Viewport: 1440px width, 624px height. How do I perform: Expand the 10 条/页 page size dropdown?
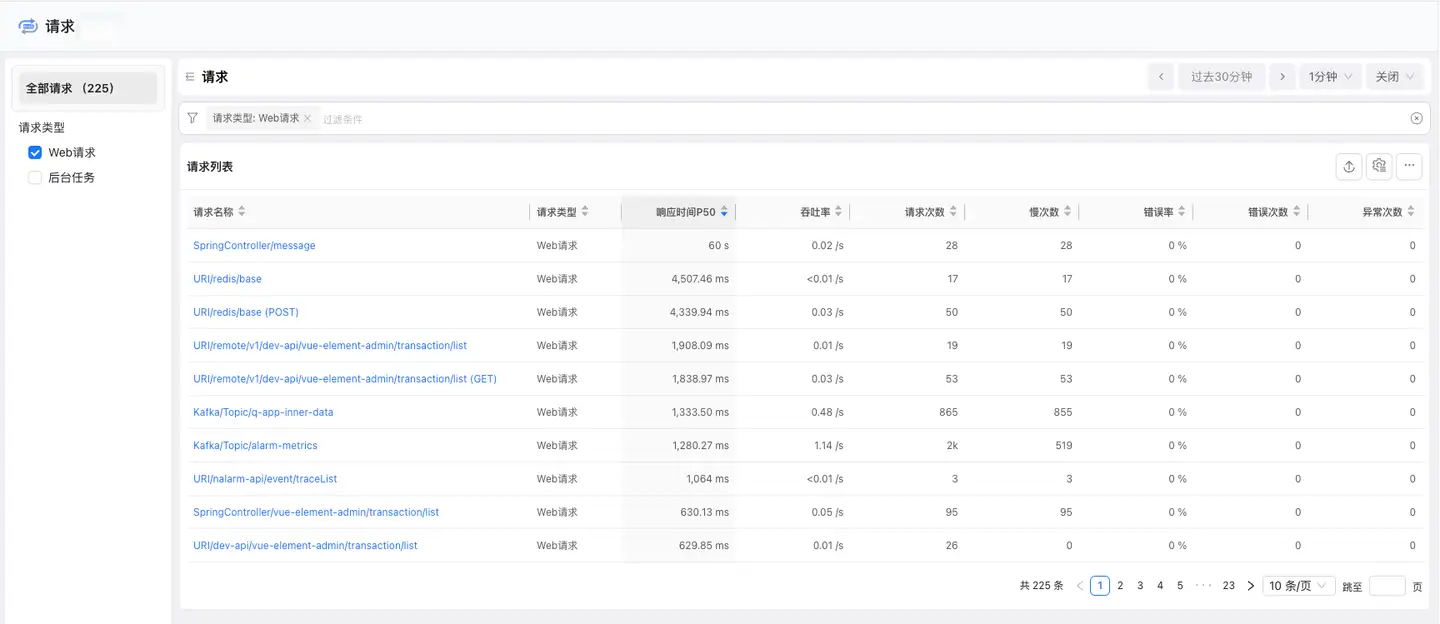(x=1298, y=586)
